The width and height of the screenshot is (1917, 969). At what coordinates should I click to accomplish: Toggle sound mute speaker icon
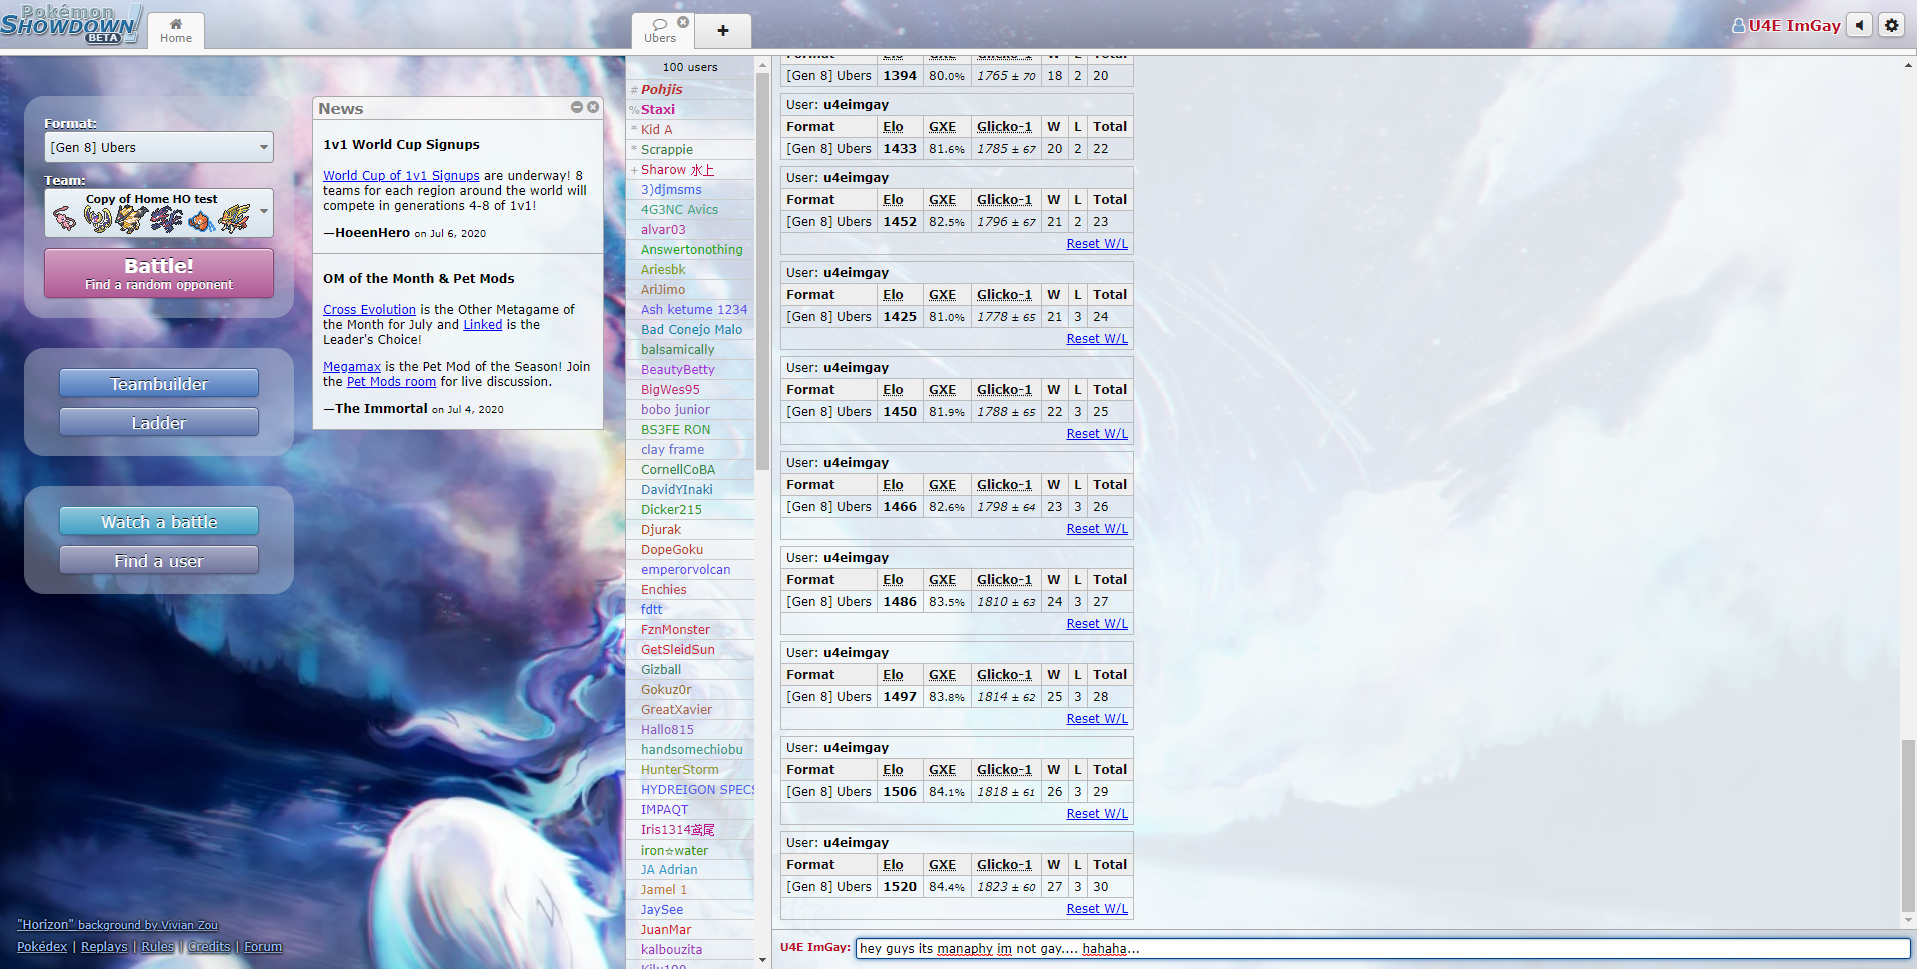coord(1859,25)
